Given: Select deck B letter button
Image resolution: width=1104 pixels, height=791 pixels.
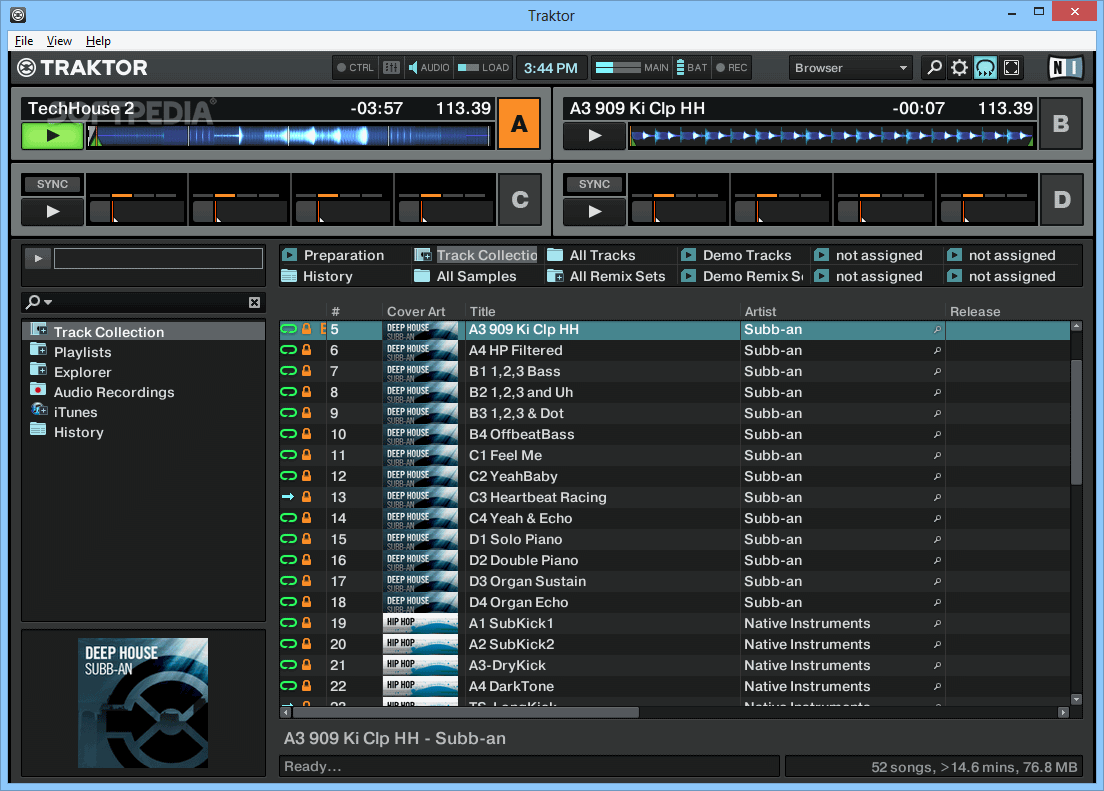Looking at the screenshot, I should 1061,123.
